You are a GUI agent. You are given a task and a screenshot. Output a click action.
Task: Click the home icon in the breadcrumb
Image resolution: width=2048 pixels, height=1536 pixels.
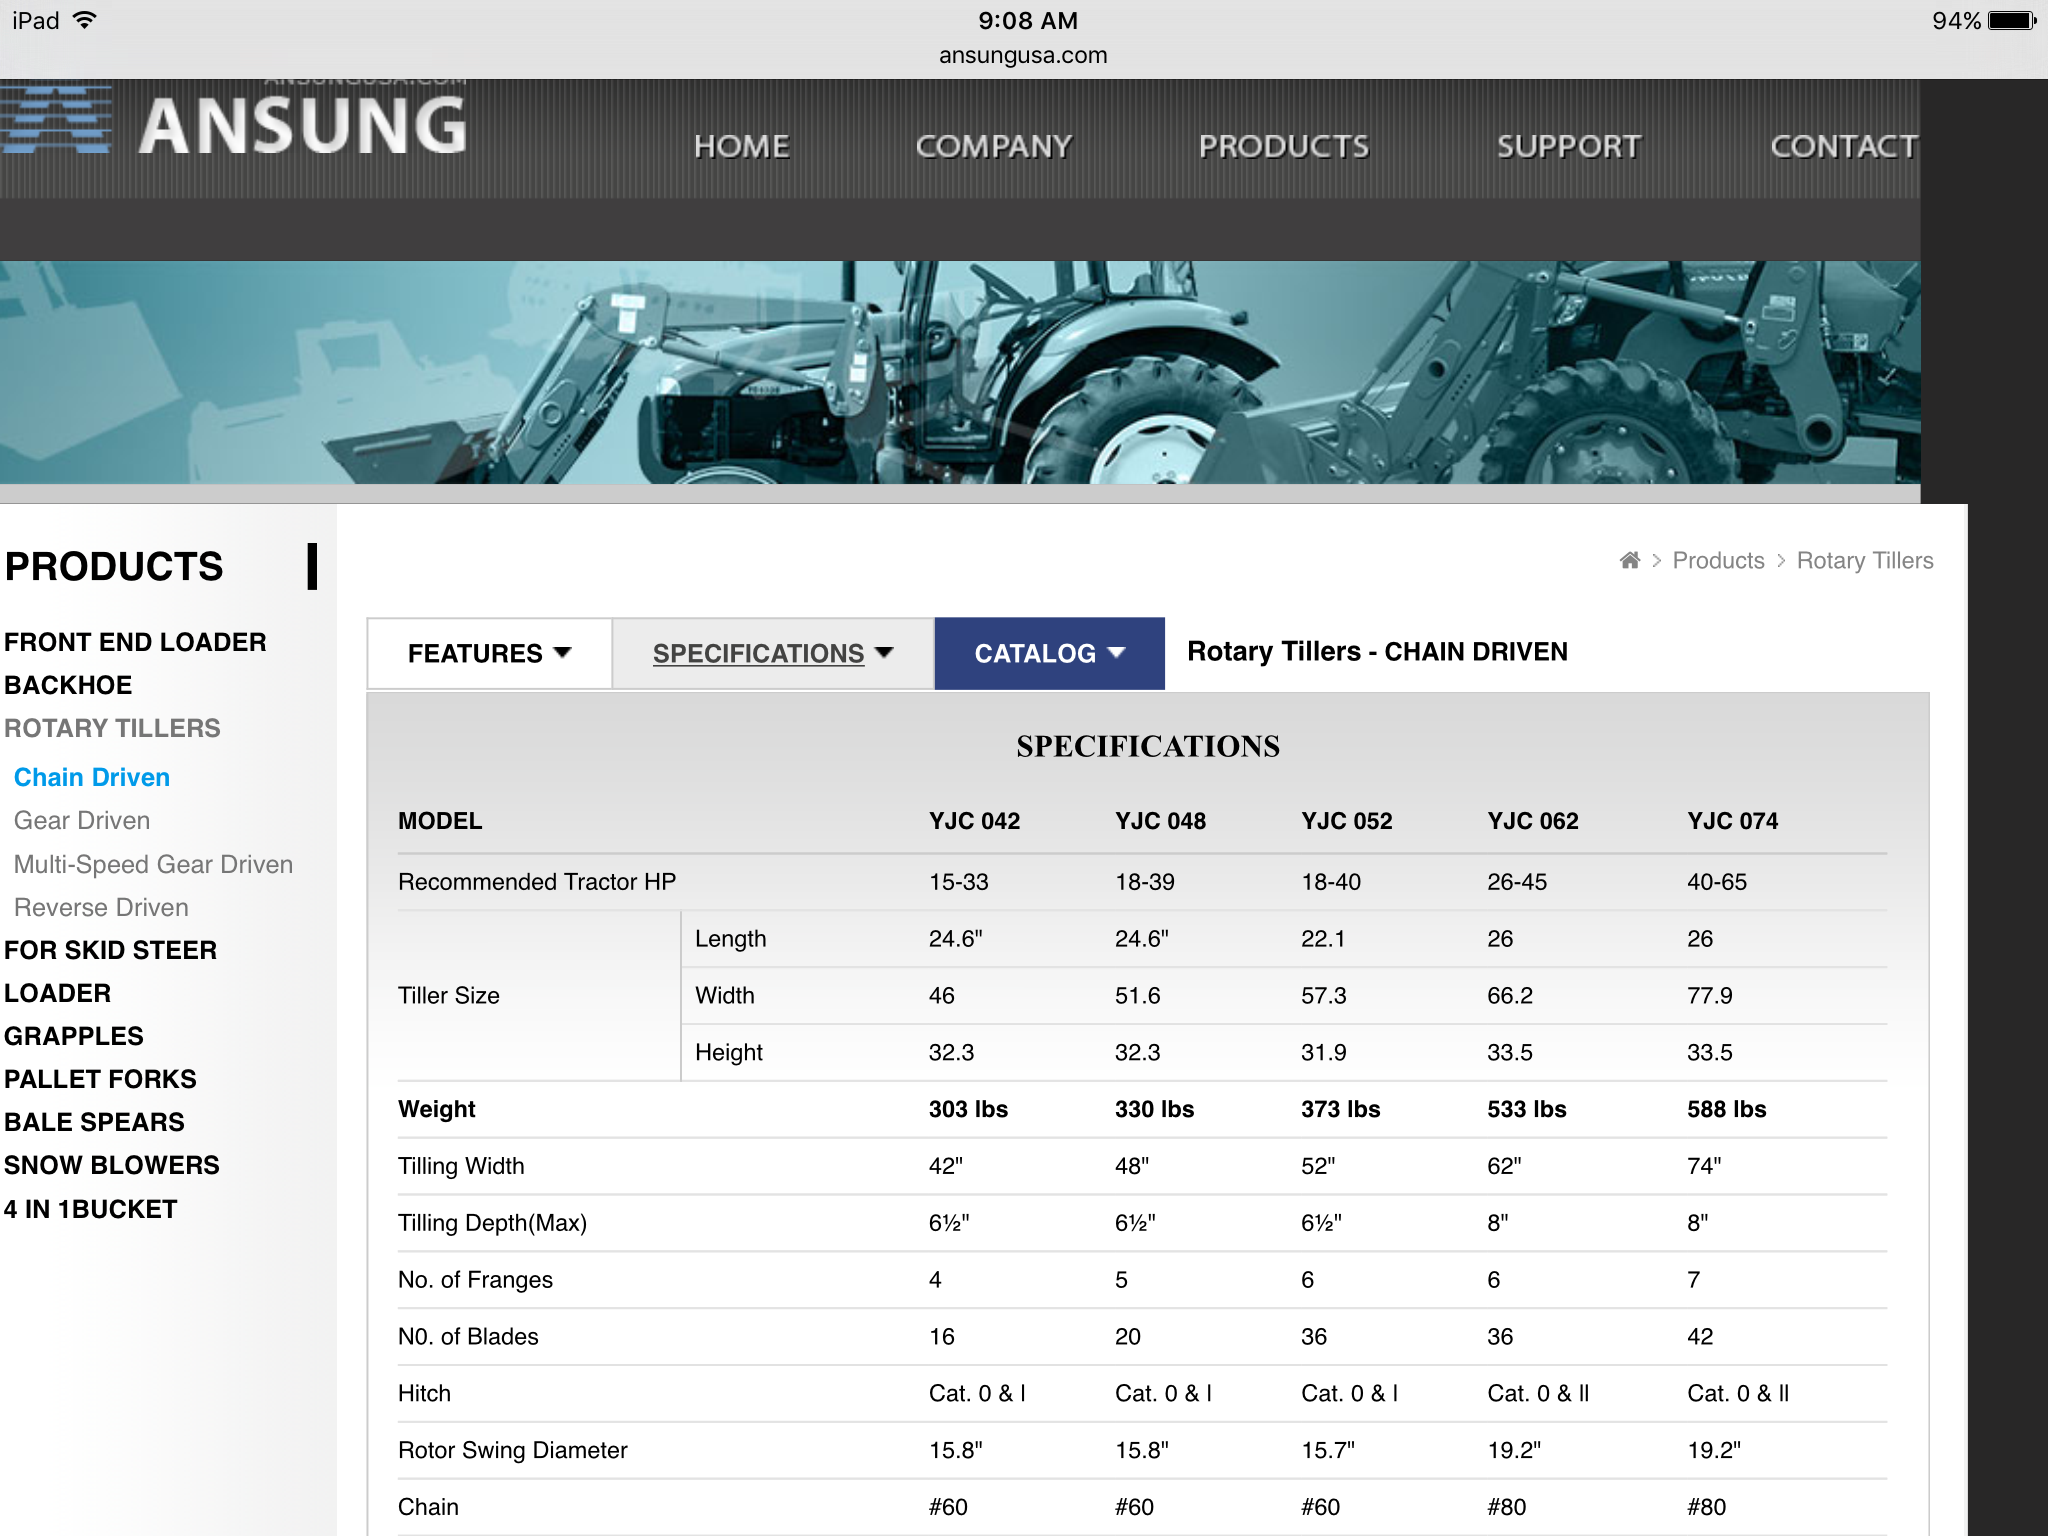point(1629,560)
